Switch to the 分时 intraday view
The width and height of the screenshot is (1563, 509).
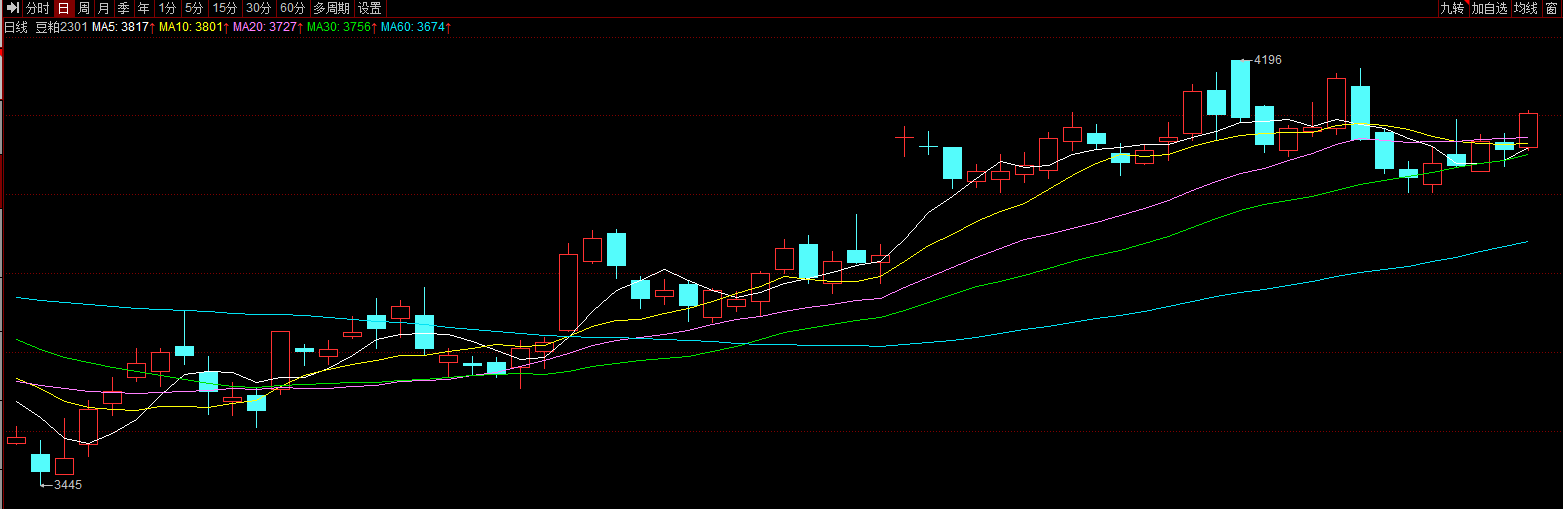[x=38, y=8]
